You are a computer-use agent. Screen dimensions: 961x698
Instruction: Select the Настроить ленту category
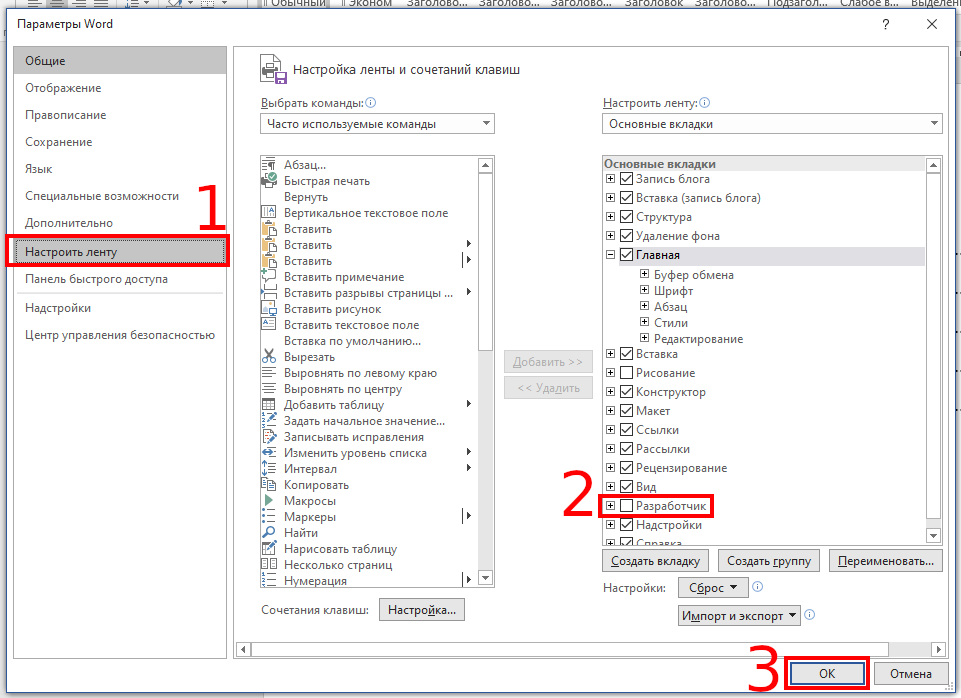point(120,252)
